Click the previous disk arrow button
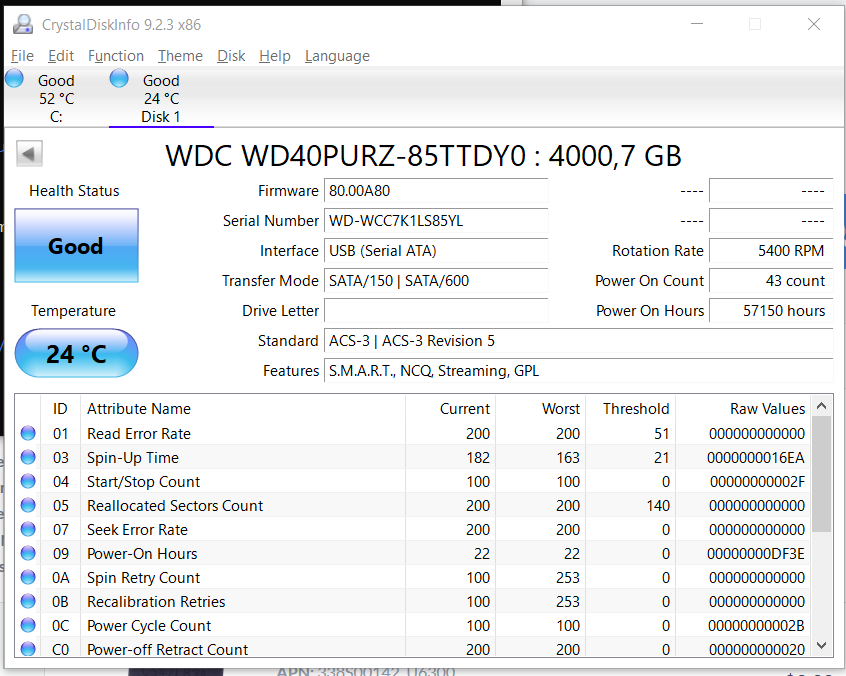 pos(29,154)
